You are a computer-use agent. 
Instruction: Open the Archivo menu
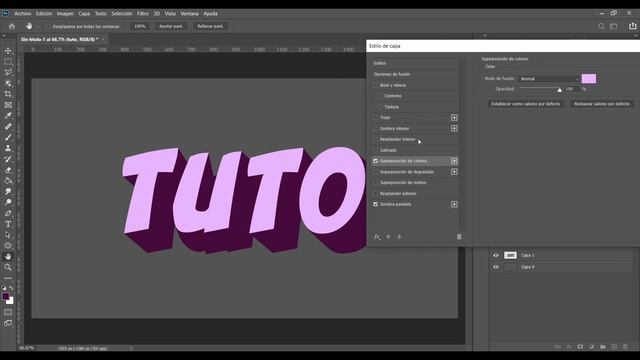(23, 13)
